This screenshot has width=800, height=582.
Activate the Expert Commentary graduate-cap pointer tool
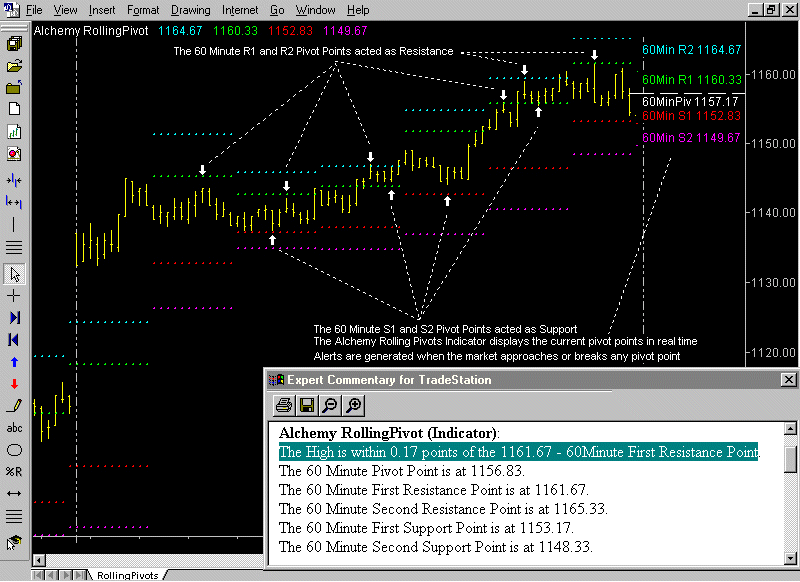coord(14,542)
